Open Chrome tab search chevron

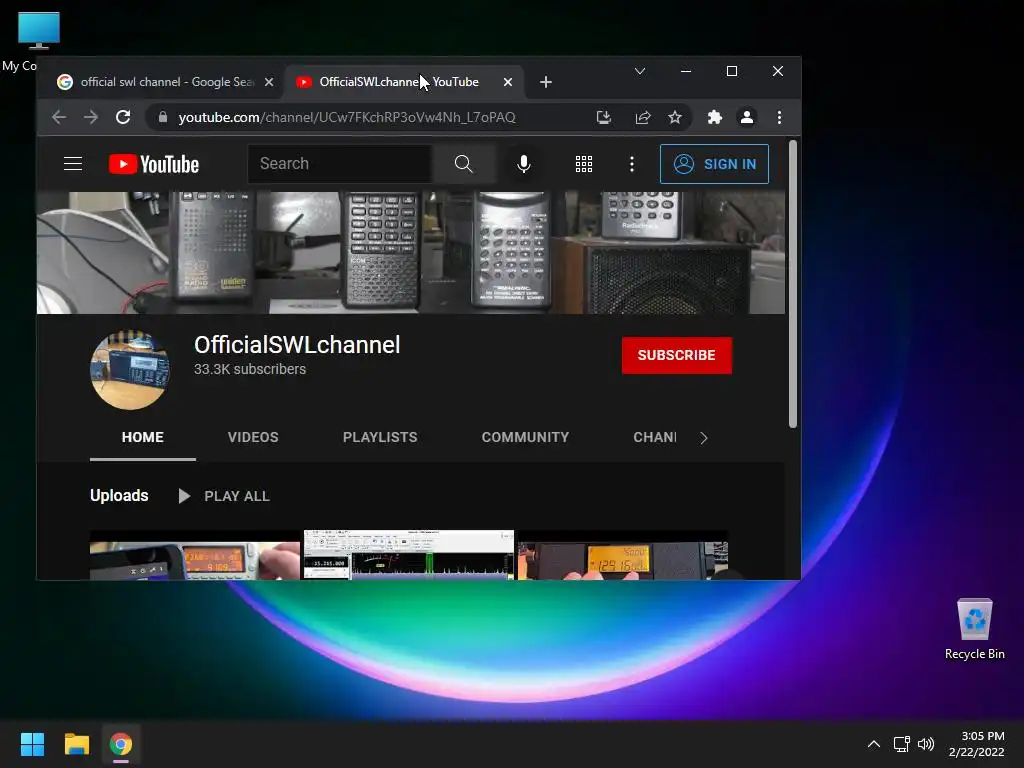[640, 71]
